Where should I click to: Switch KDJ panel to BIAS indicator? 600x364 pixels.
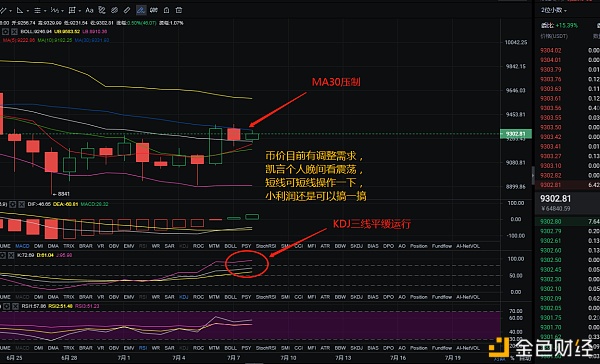pyautogui.click(x=373, y=297)
